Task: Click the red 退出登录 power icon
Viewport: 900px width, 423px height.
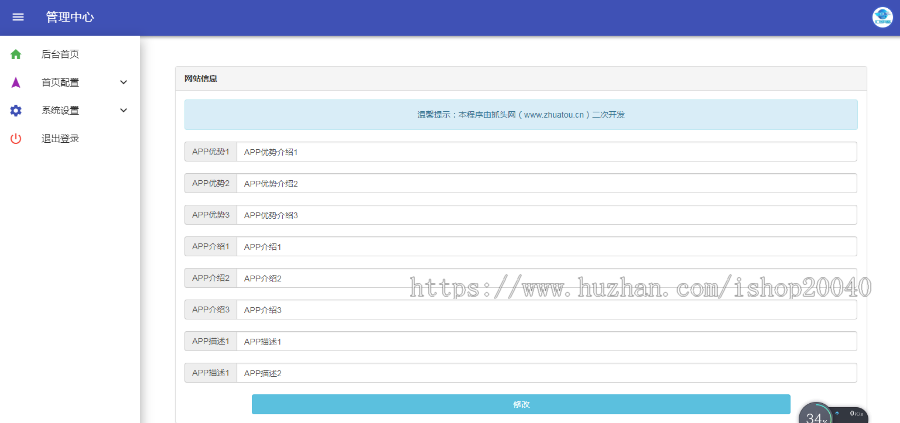Action: click(16, 138)
